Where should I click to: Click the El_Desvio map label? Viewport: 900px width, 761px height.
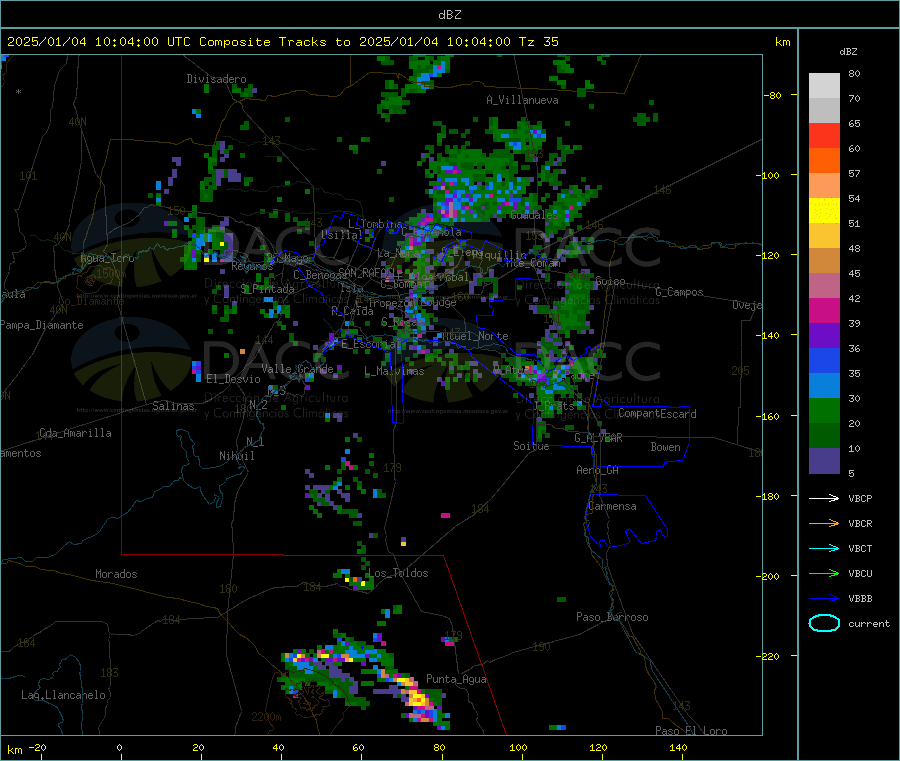[233, 379]
